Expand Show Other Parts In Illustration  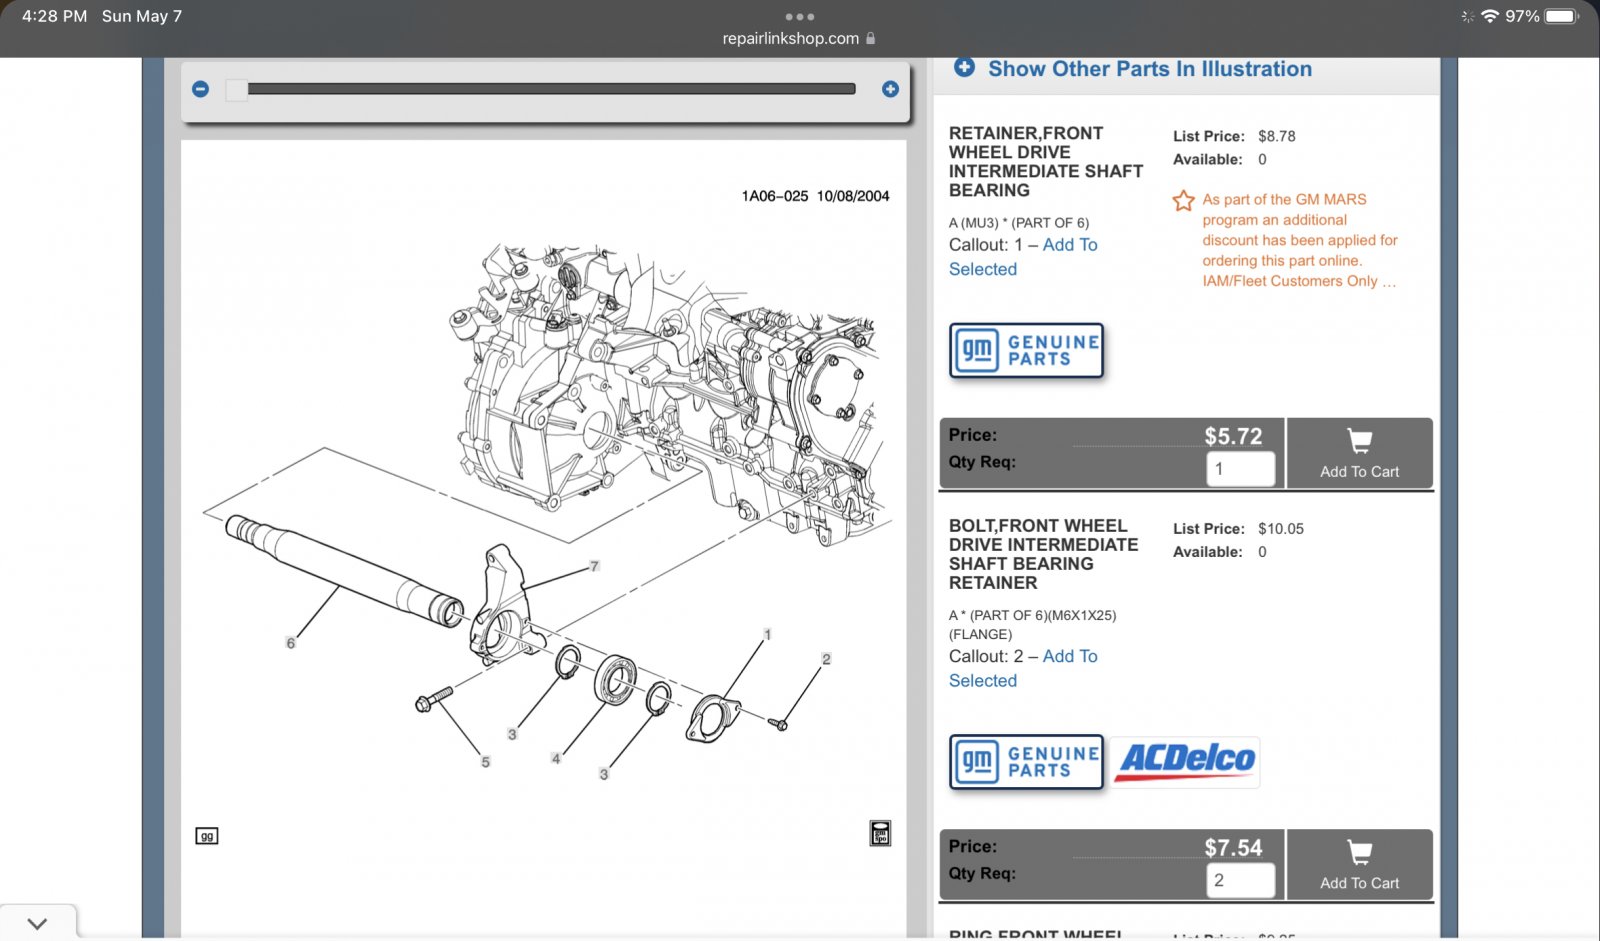click(1133, 68)
